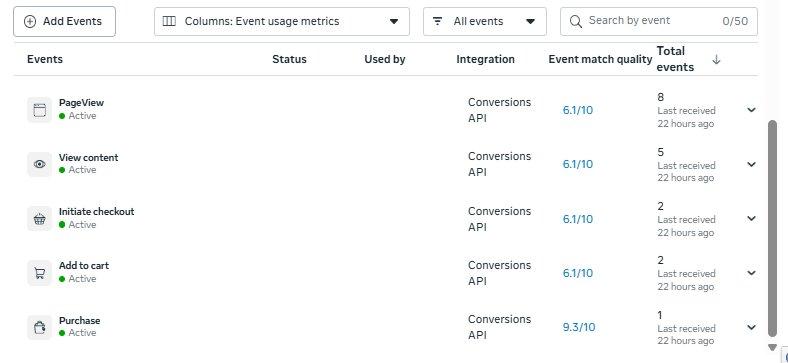Click the Add to cart icon

point(39,273)
